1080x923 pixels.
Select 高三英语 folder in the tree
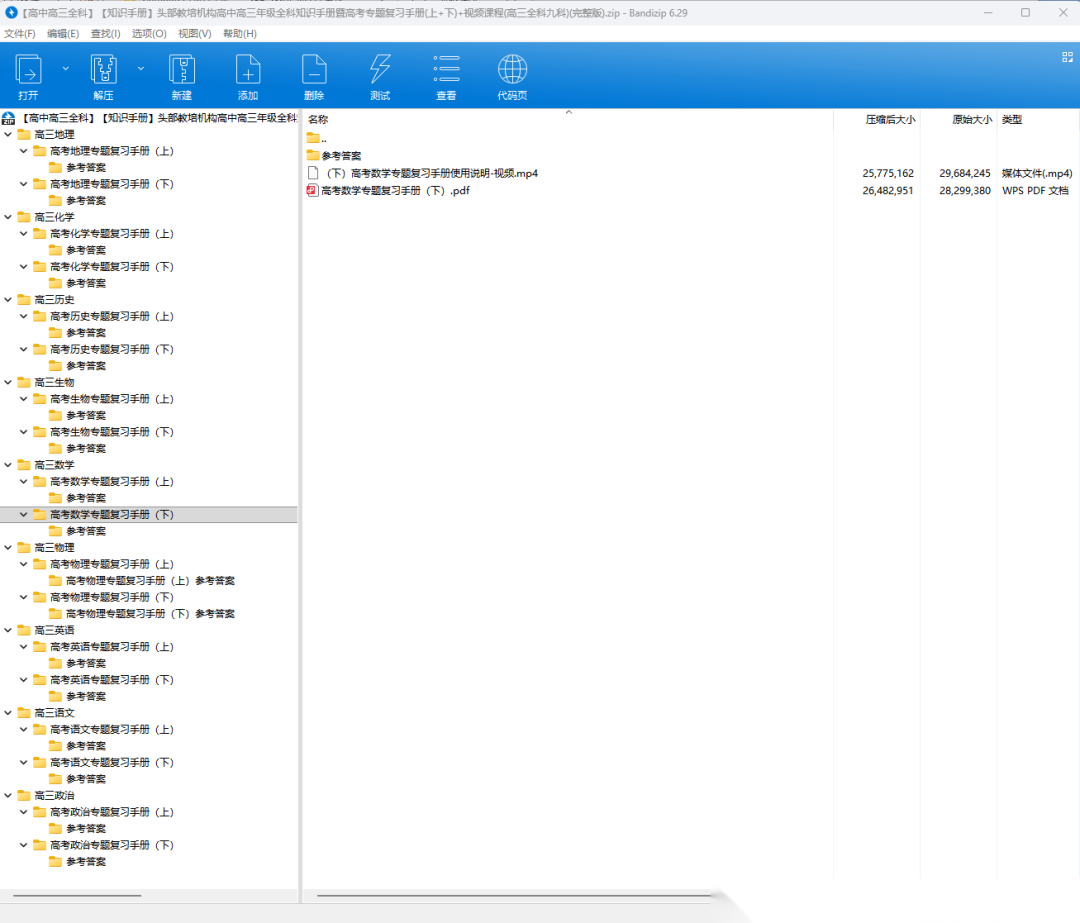click(54, 630)
